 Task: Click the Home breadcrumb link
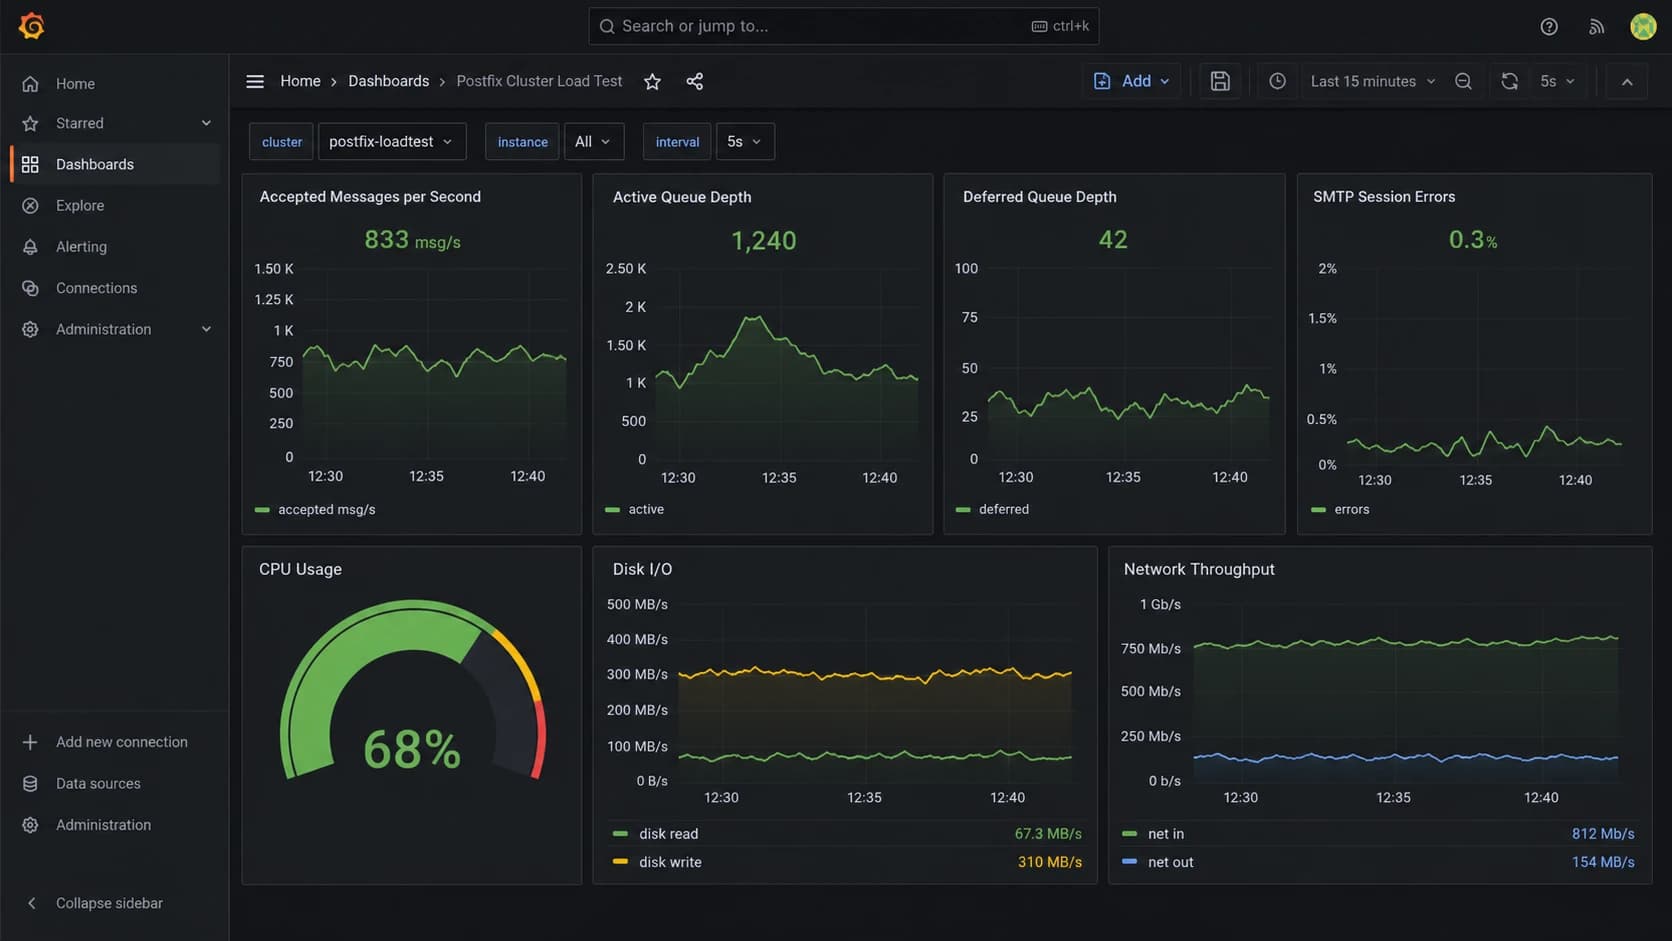pos(300,81)
